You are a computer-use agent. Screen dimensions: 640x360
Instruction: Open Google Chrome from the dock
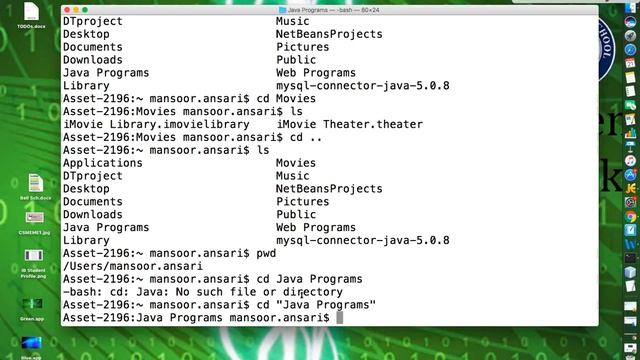point(630,217)
